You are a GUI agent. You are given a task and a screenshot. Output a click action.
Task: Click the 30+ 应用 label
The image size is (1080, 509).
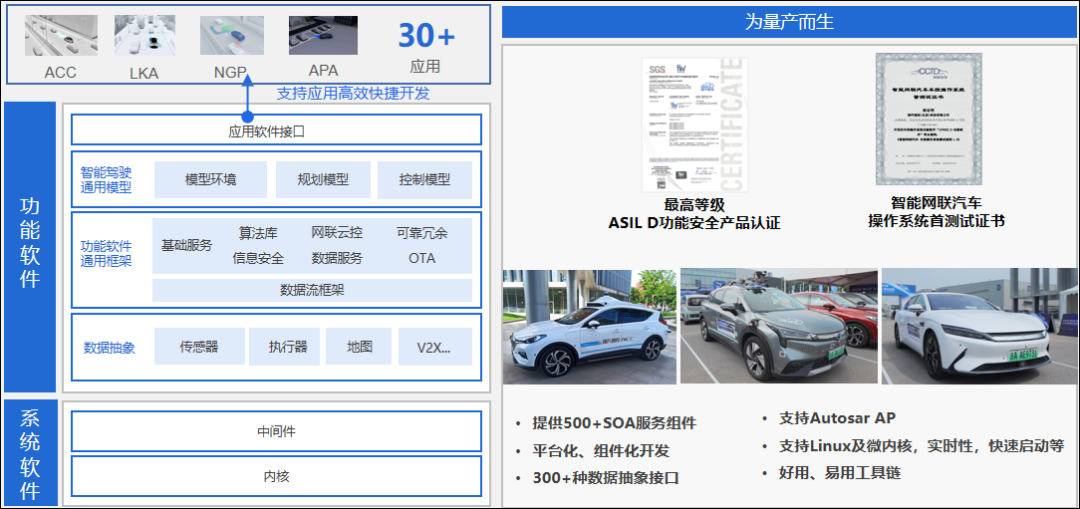pyautogui.click(x=426, y=47)
